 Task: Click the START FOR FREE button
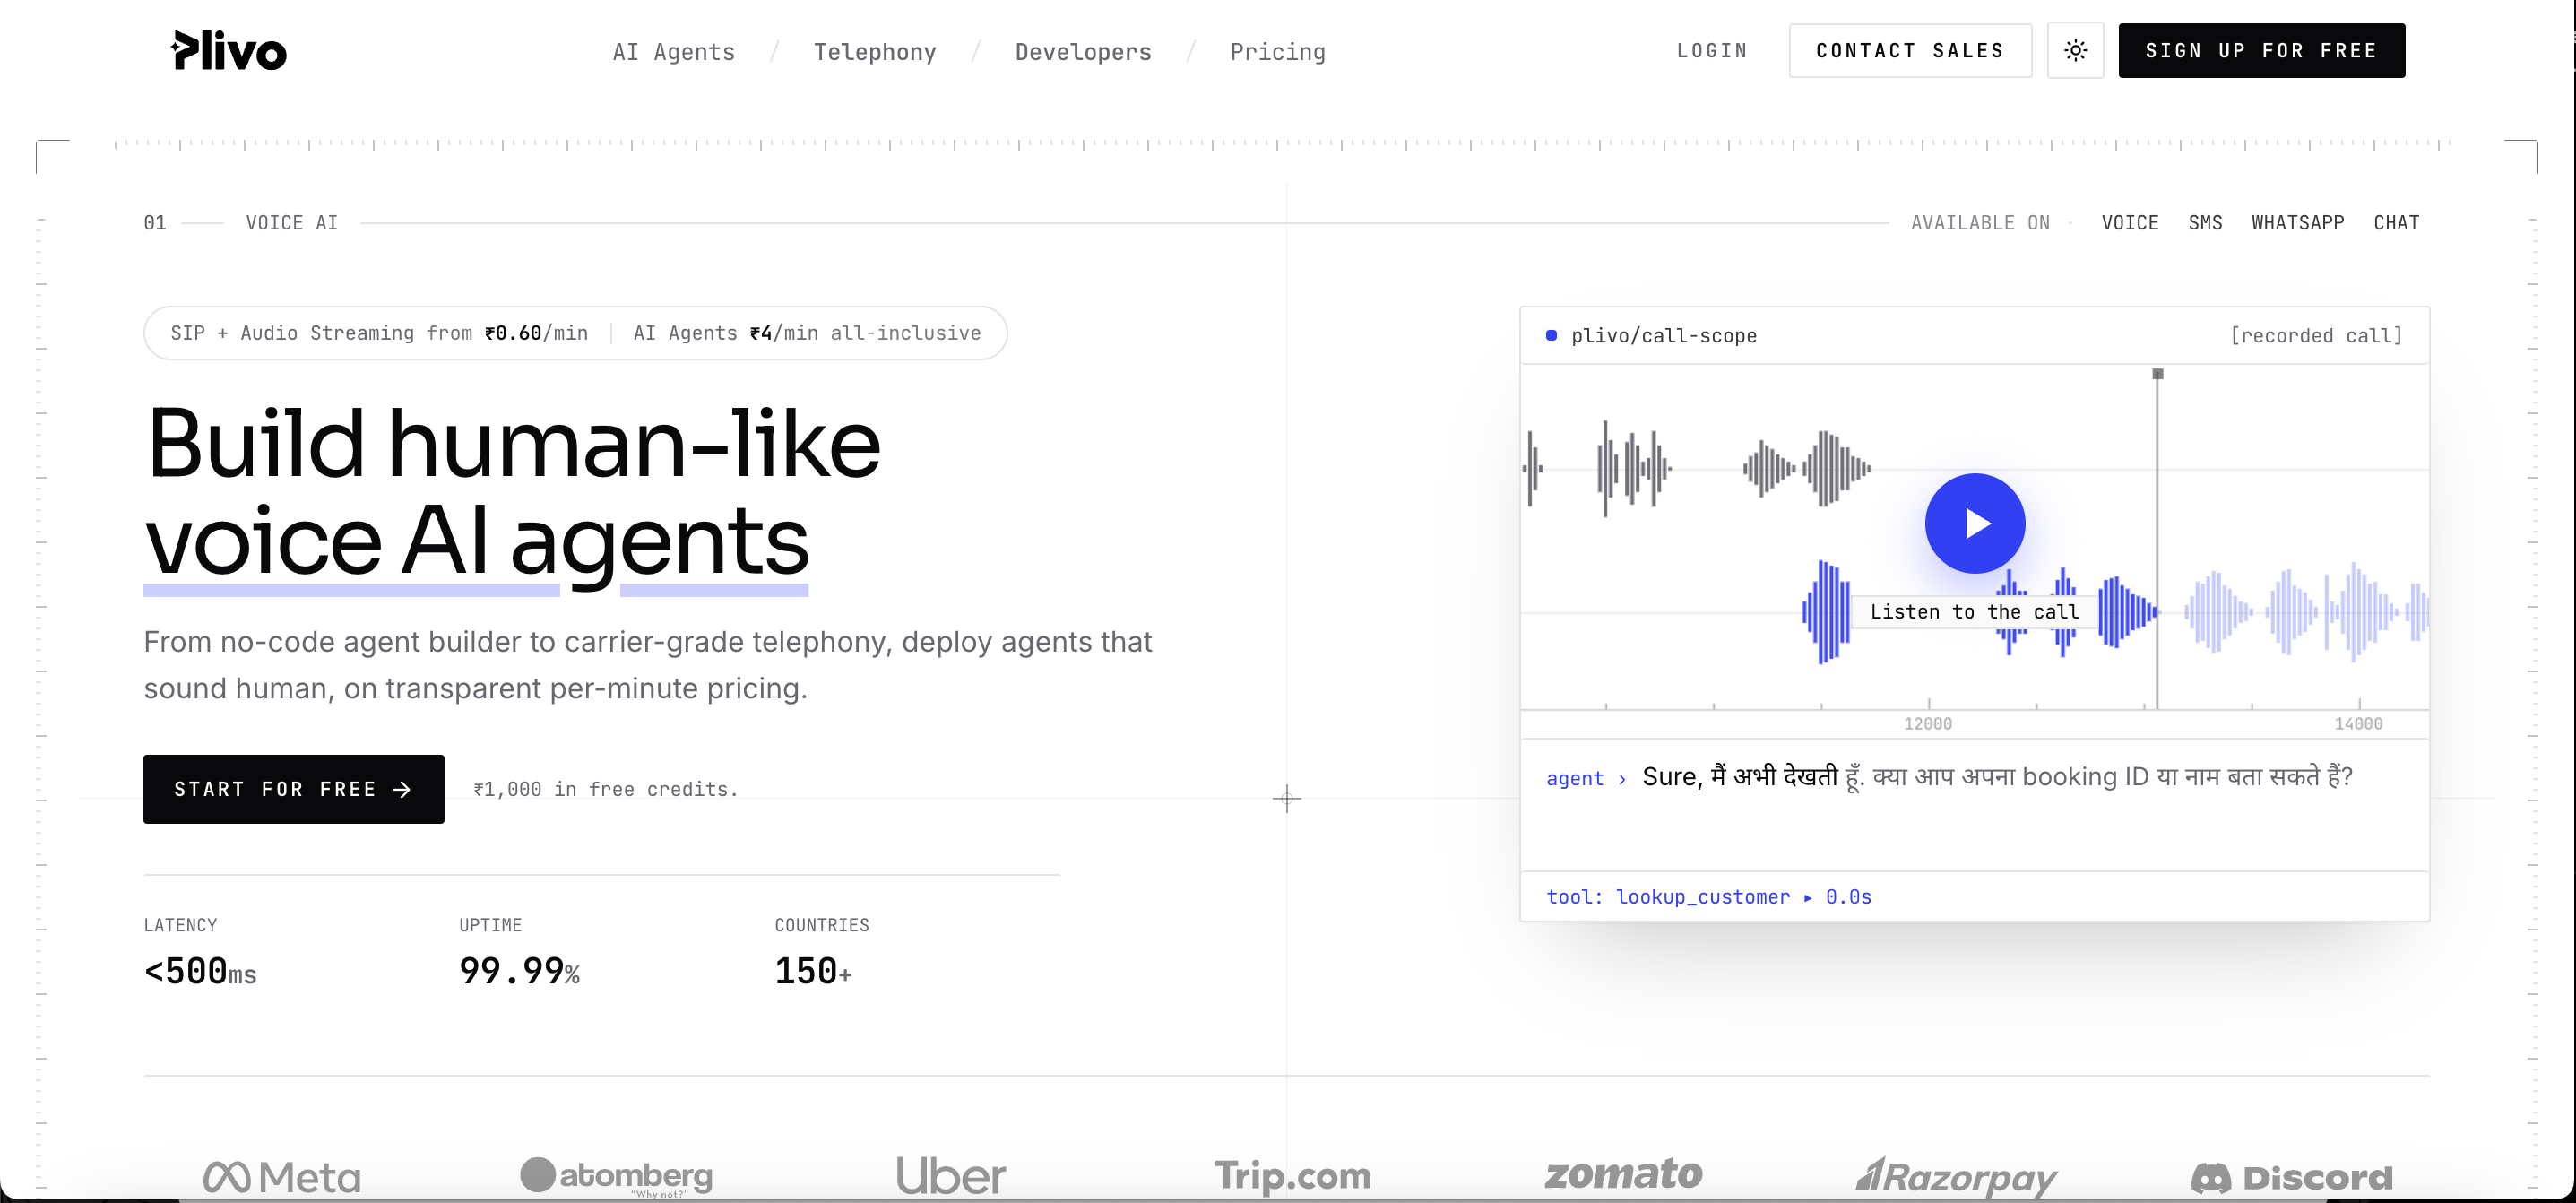[293, 789]
